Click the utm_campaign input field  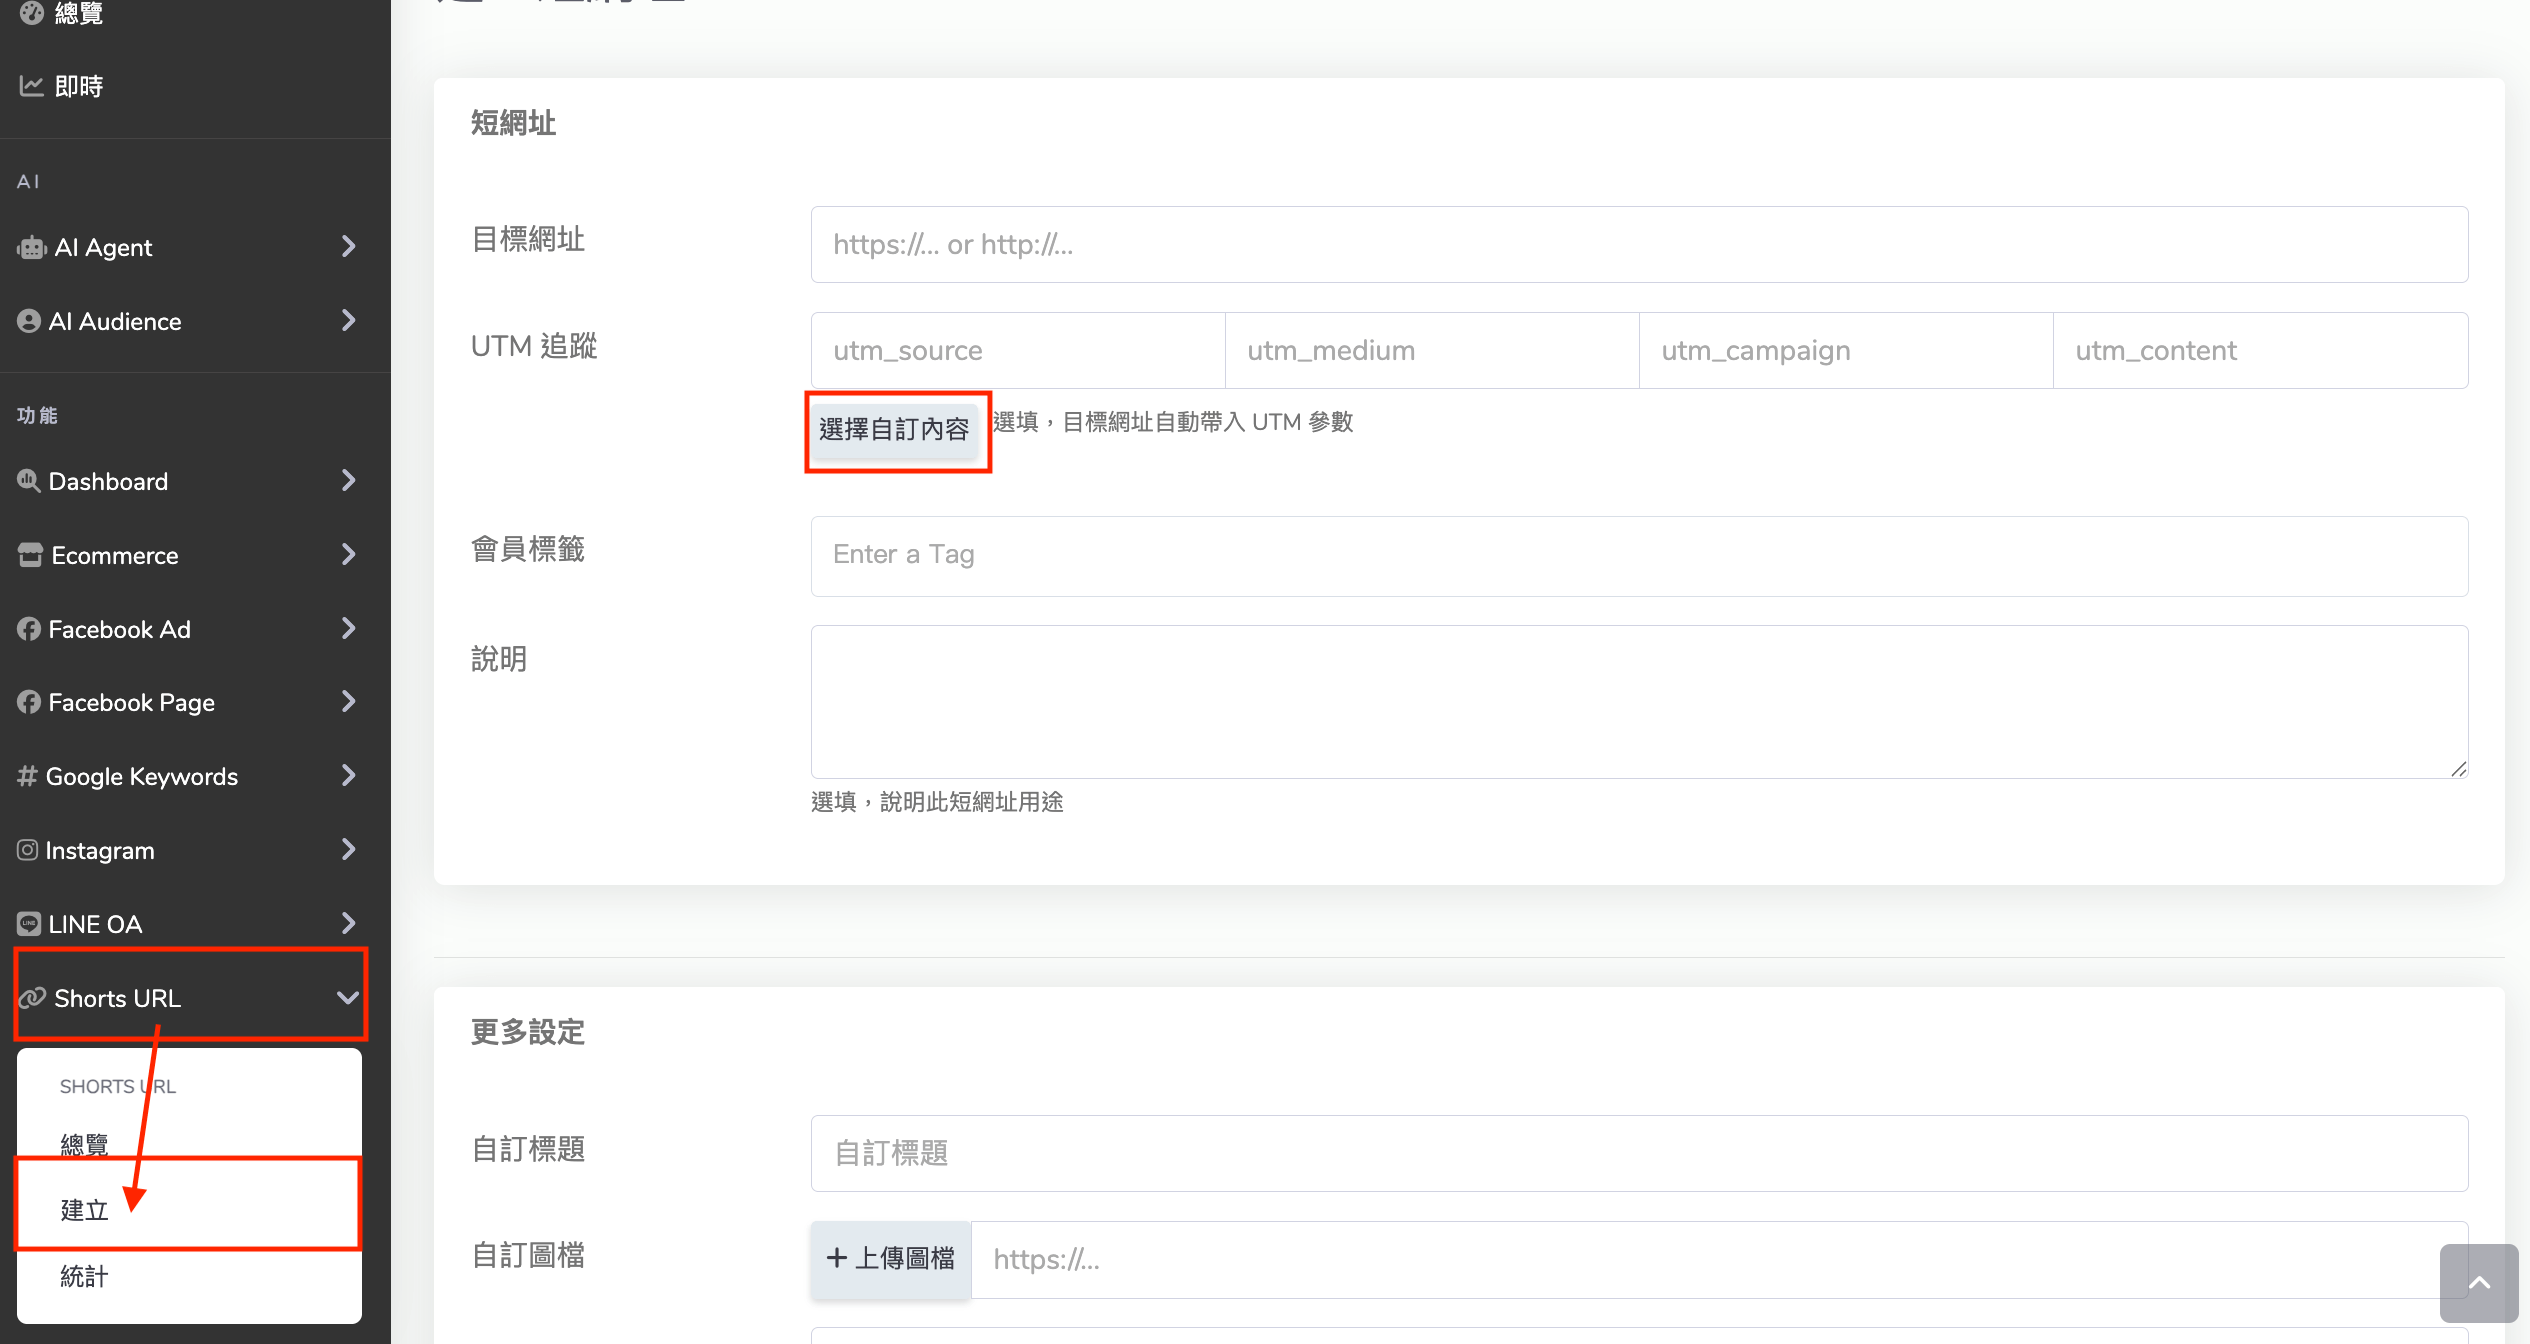click(x=1845, y=351)
